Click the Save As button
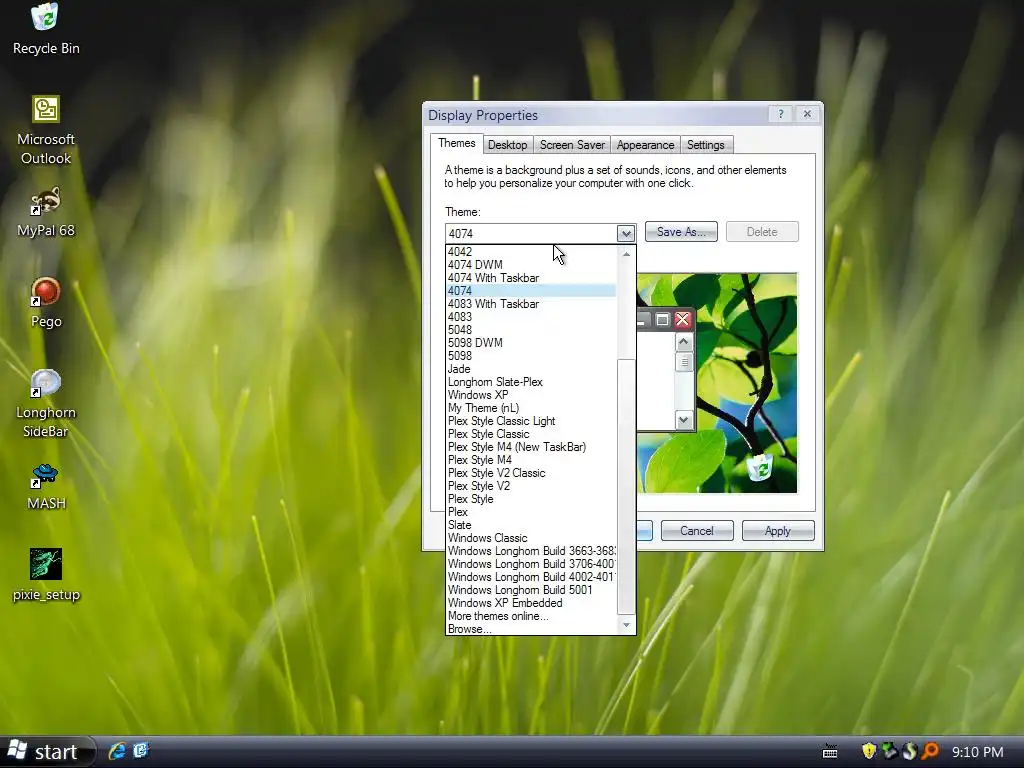Viewport: 1024px width, 768px height. [681, 232]
